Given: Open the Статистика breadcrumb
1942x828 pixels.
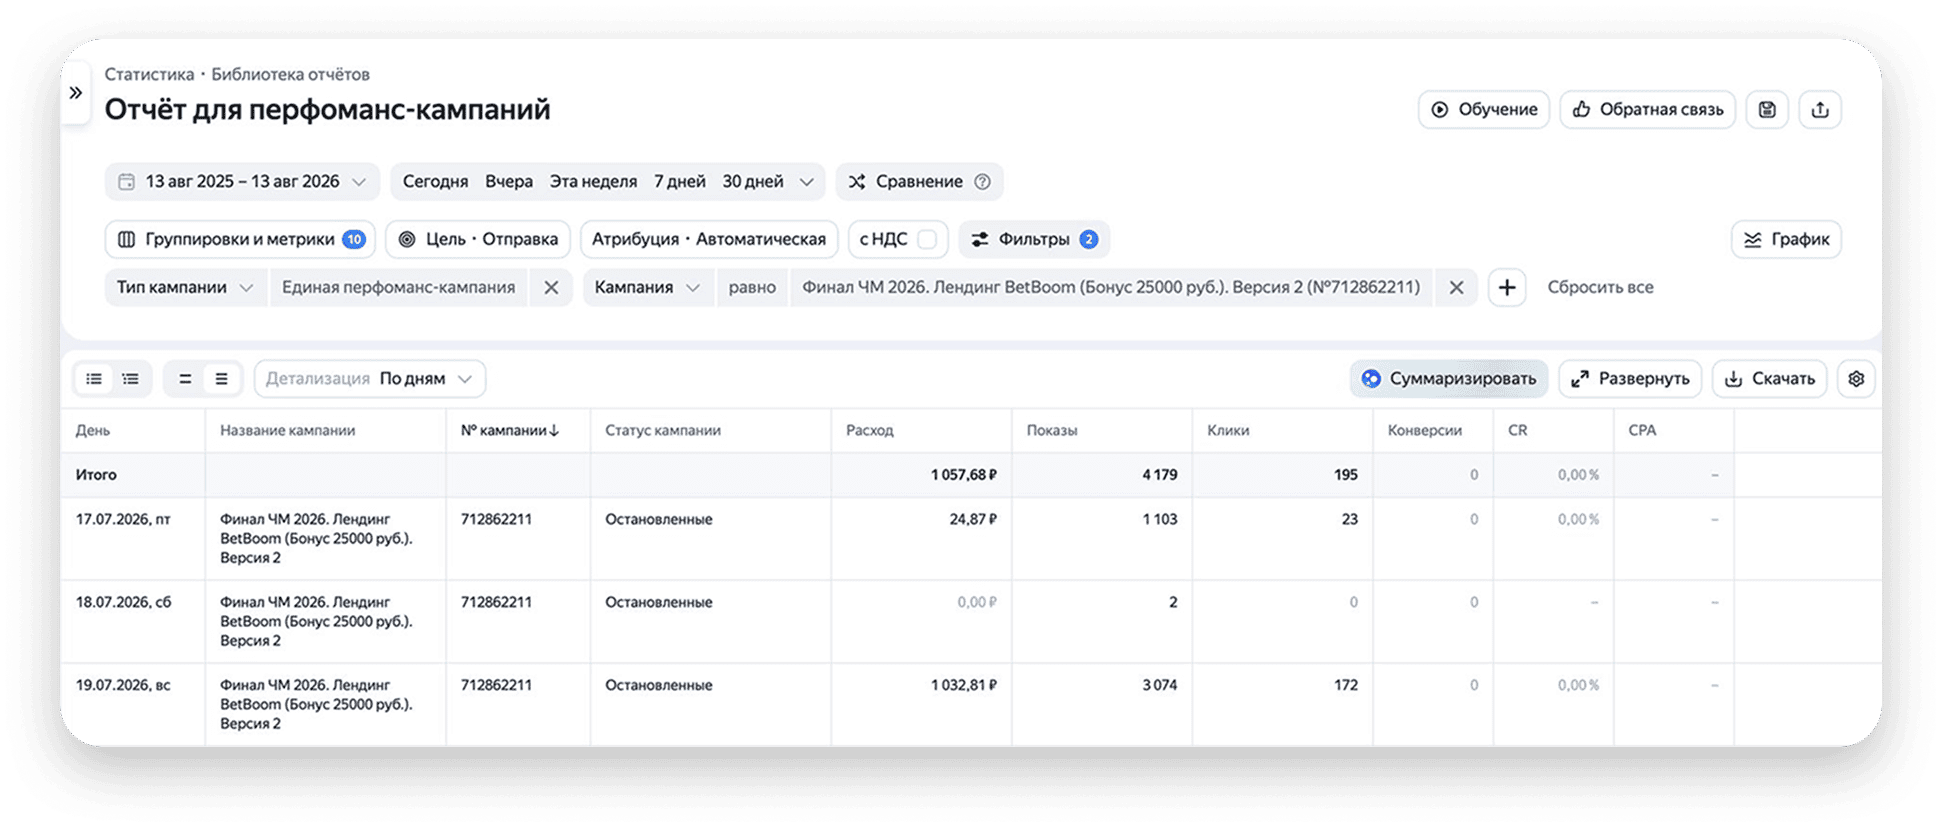Looking at the screenshot, I should coord(149,75).
